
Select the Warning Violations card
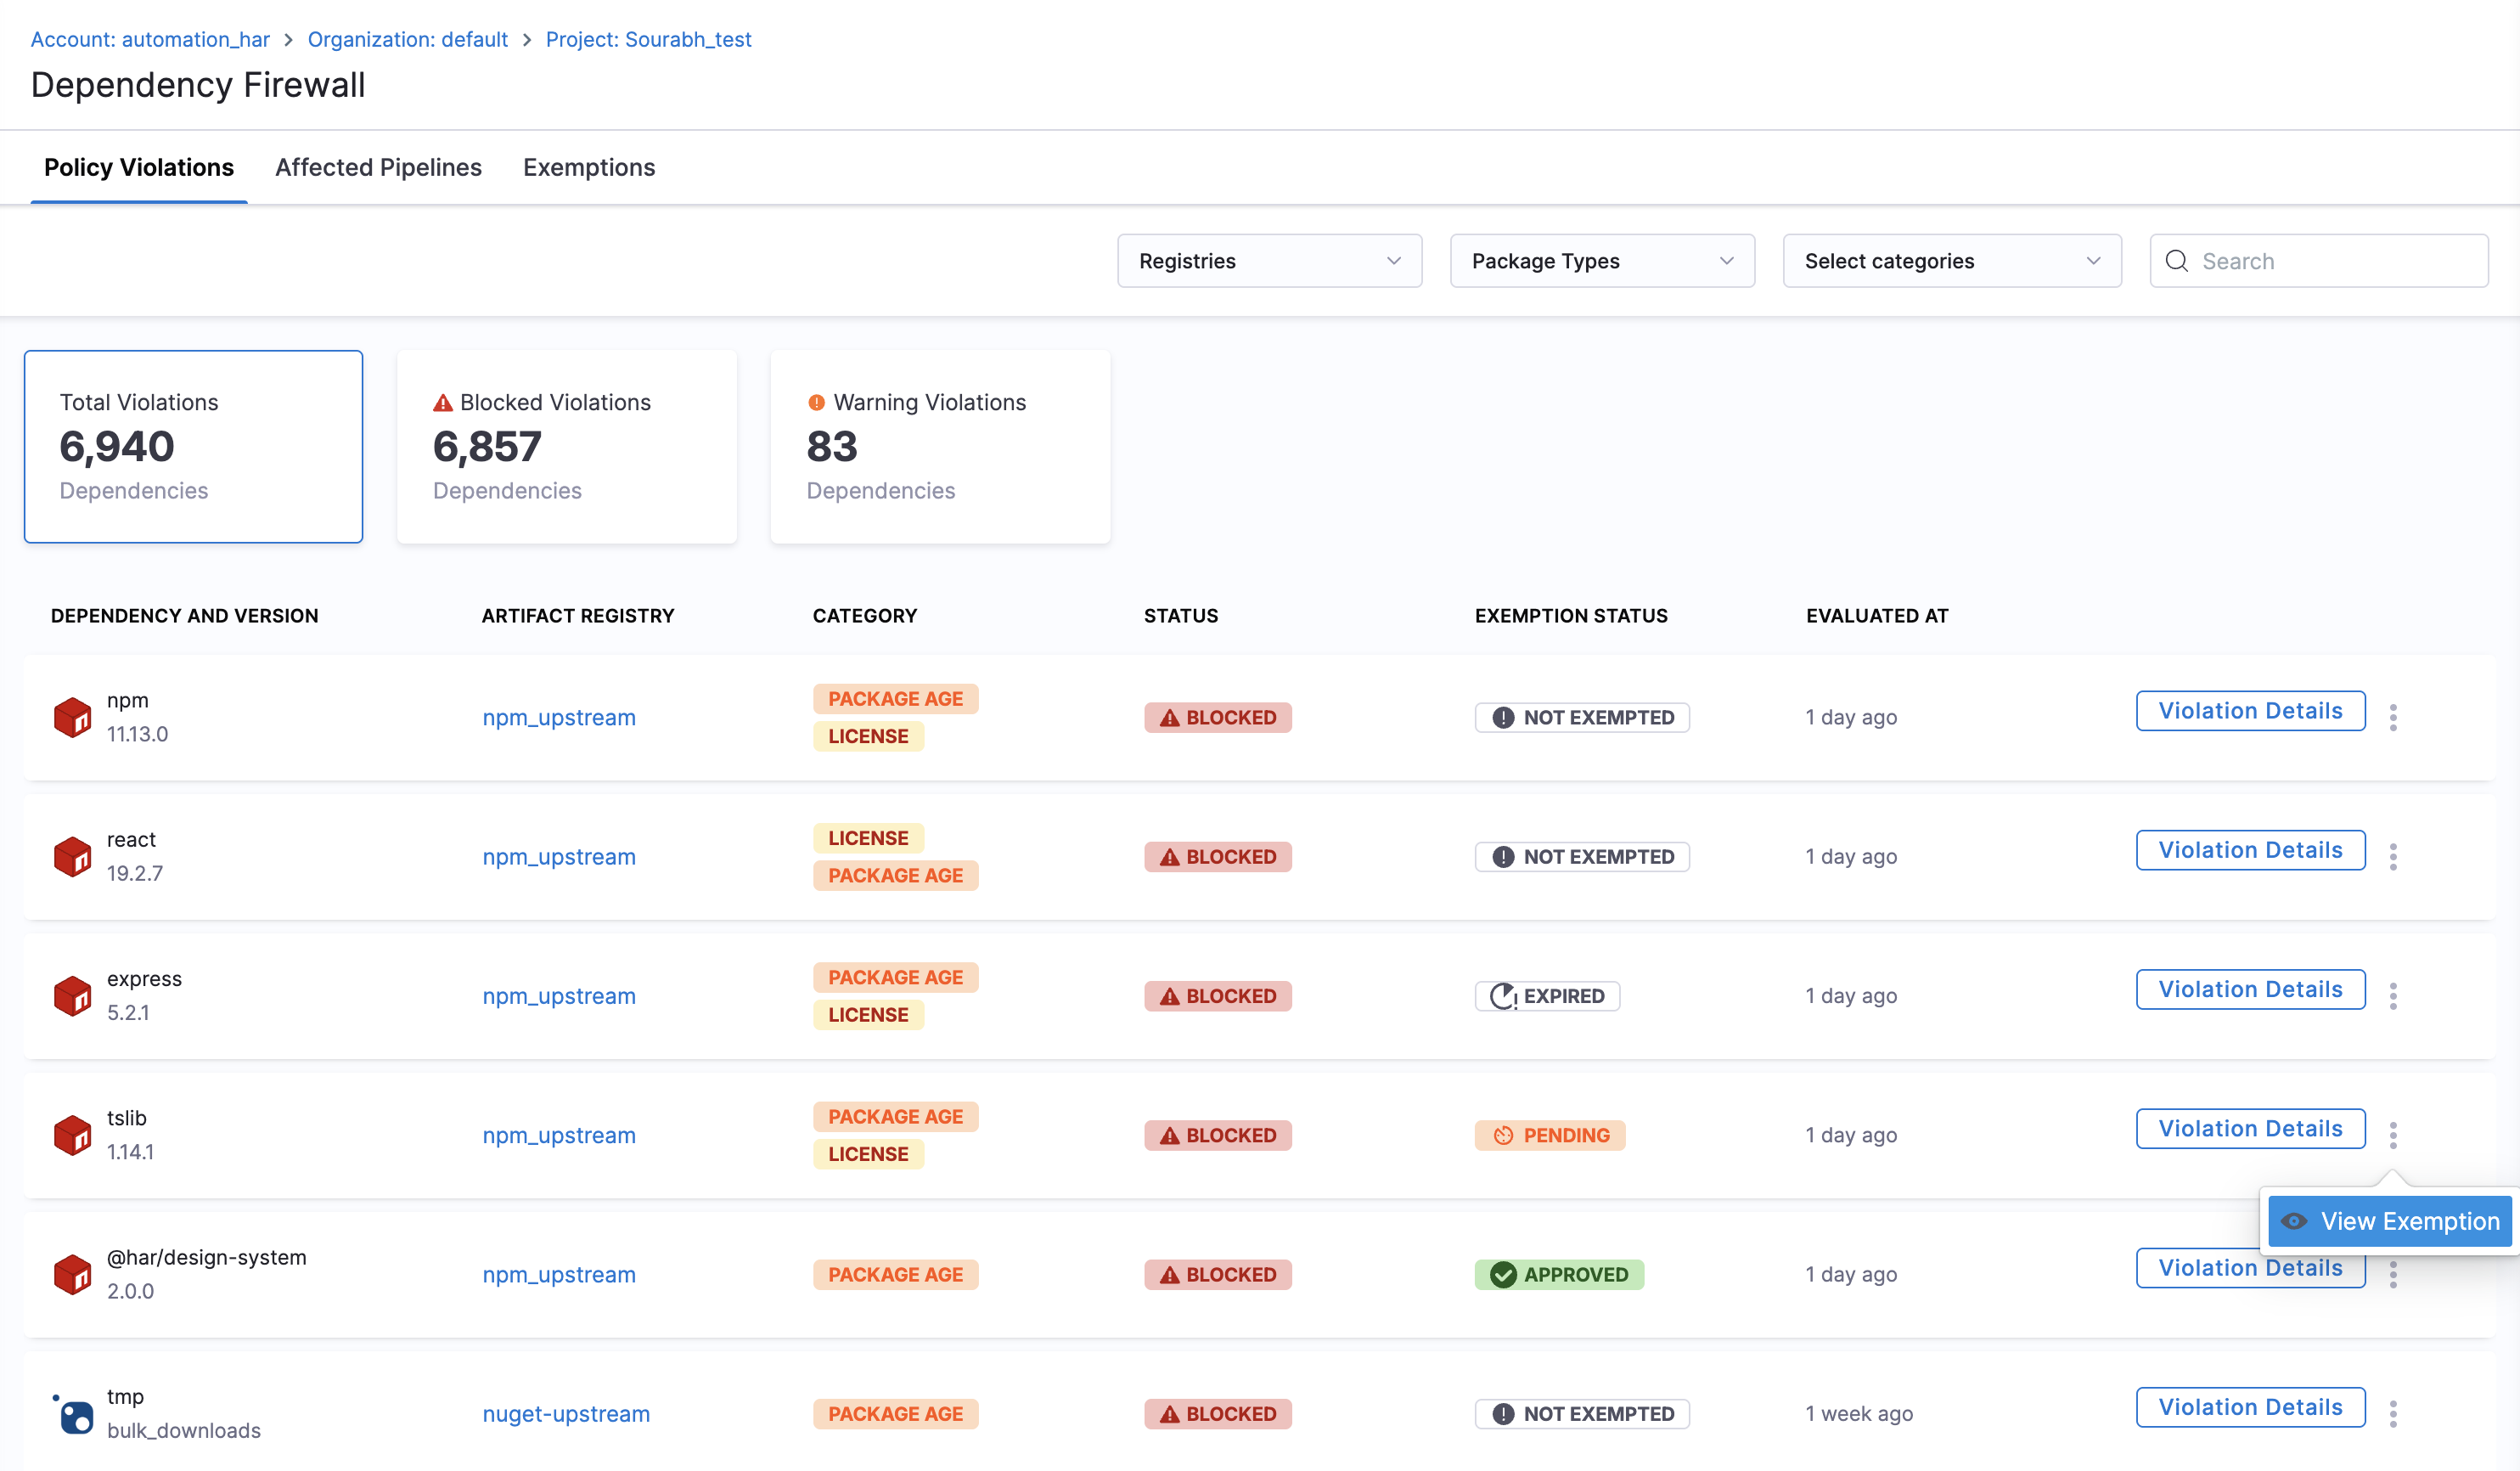click(940, 446)
